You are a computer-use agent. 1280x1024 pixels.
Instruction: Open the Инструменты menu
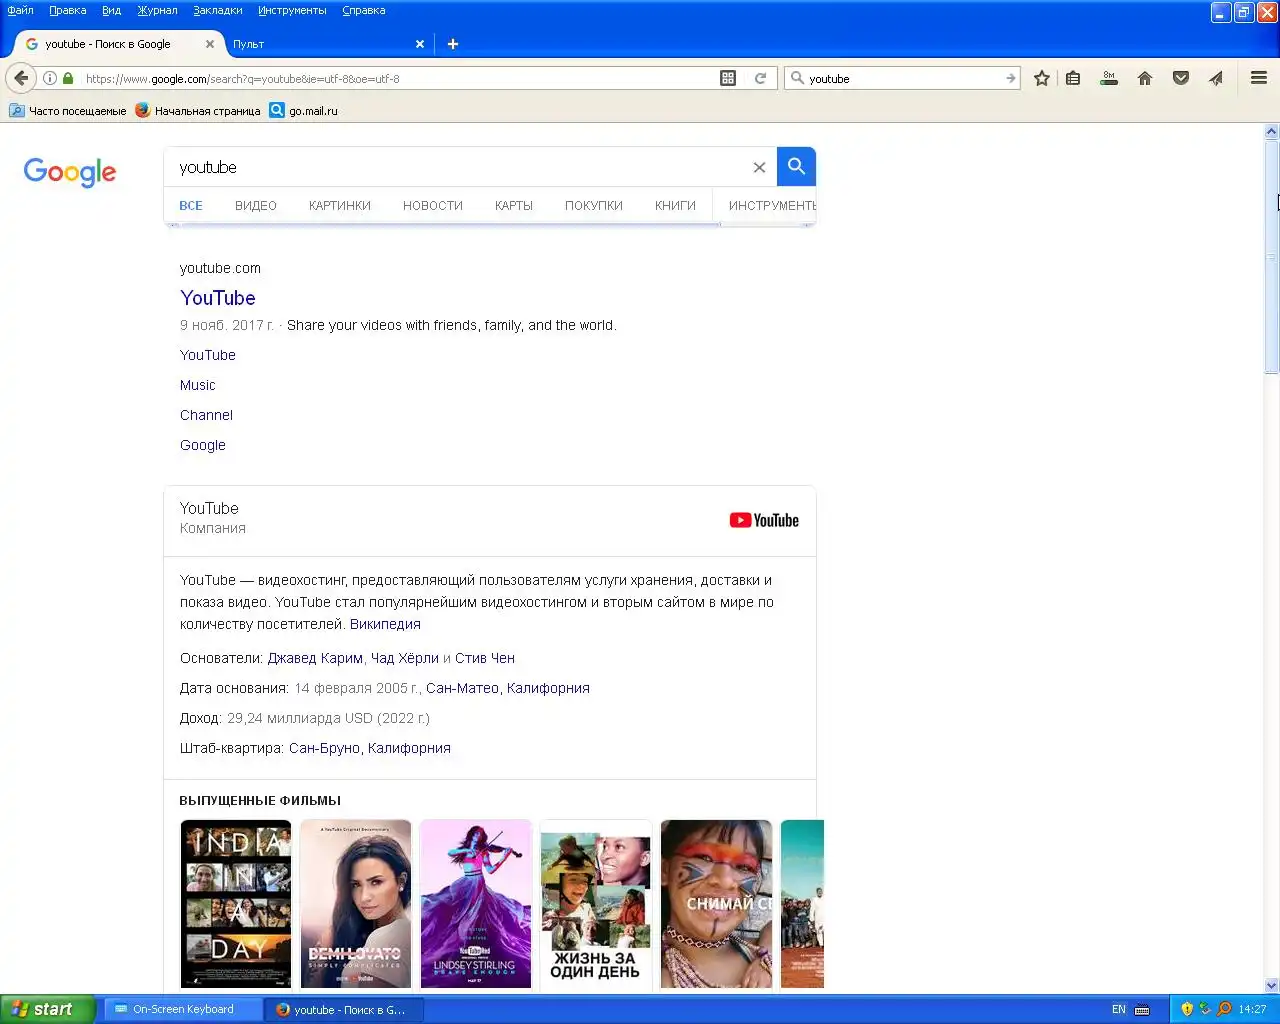[292, 10]
